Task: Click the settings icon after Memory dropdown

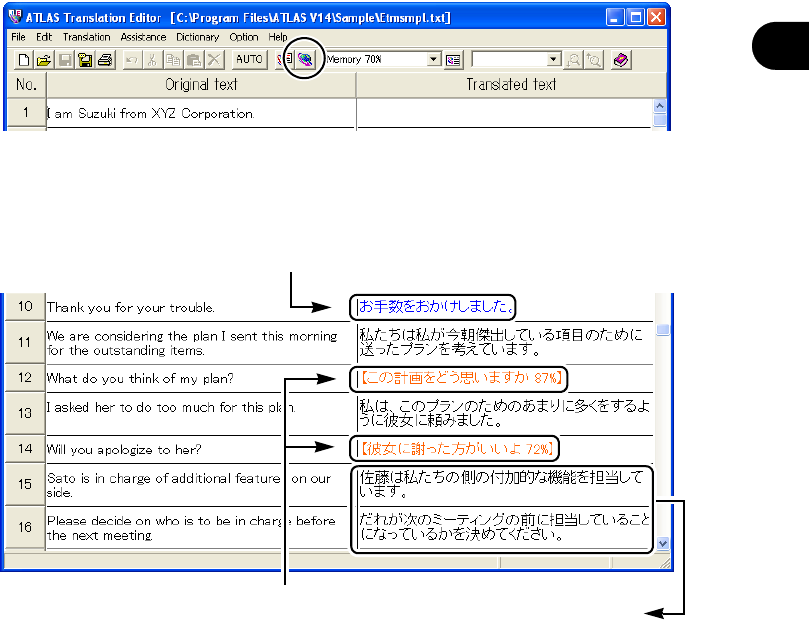Action: 453,60
